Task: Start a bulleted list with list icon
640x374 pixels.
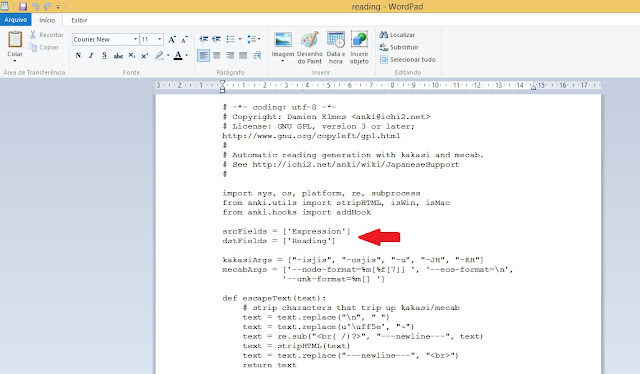Action: [x=231, y=39]
